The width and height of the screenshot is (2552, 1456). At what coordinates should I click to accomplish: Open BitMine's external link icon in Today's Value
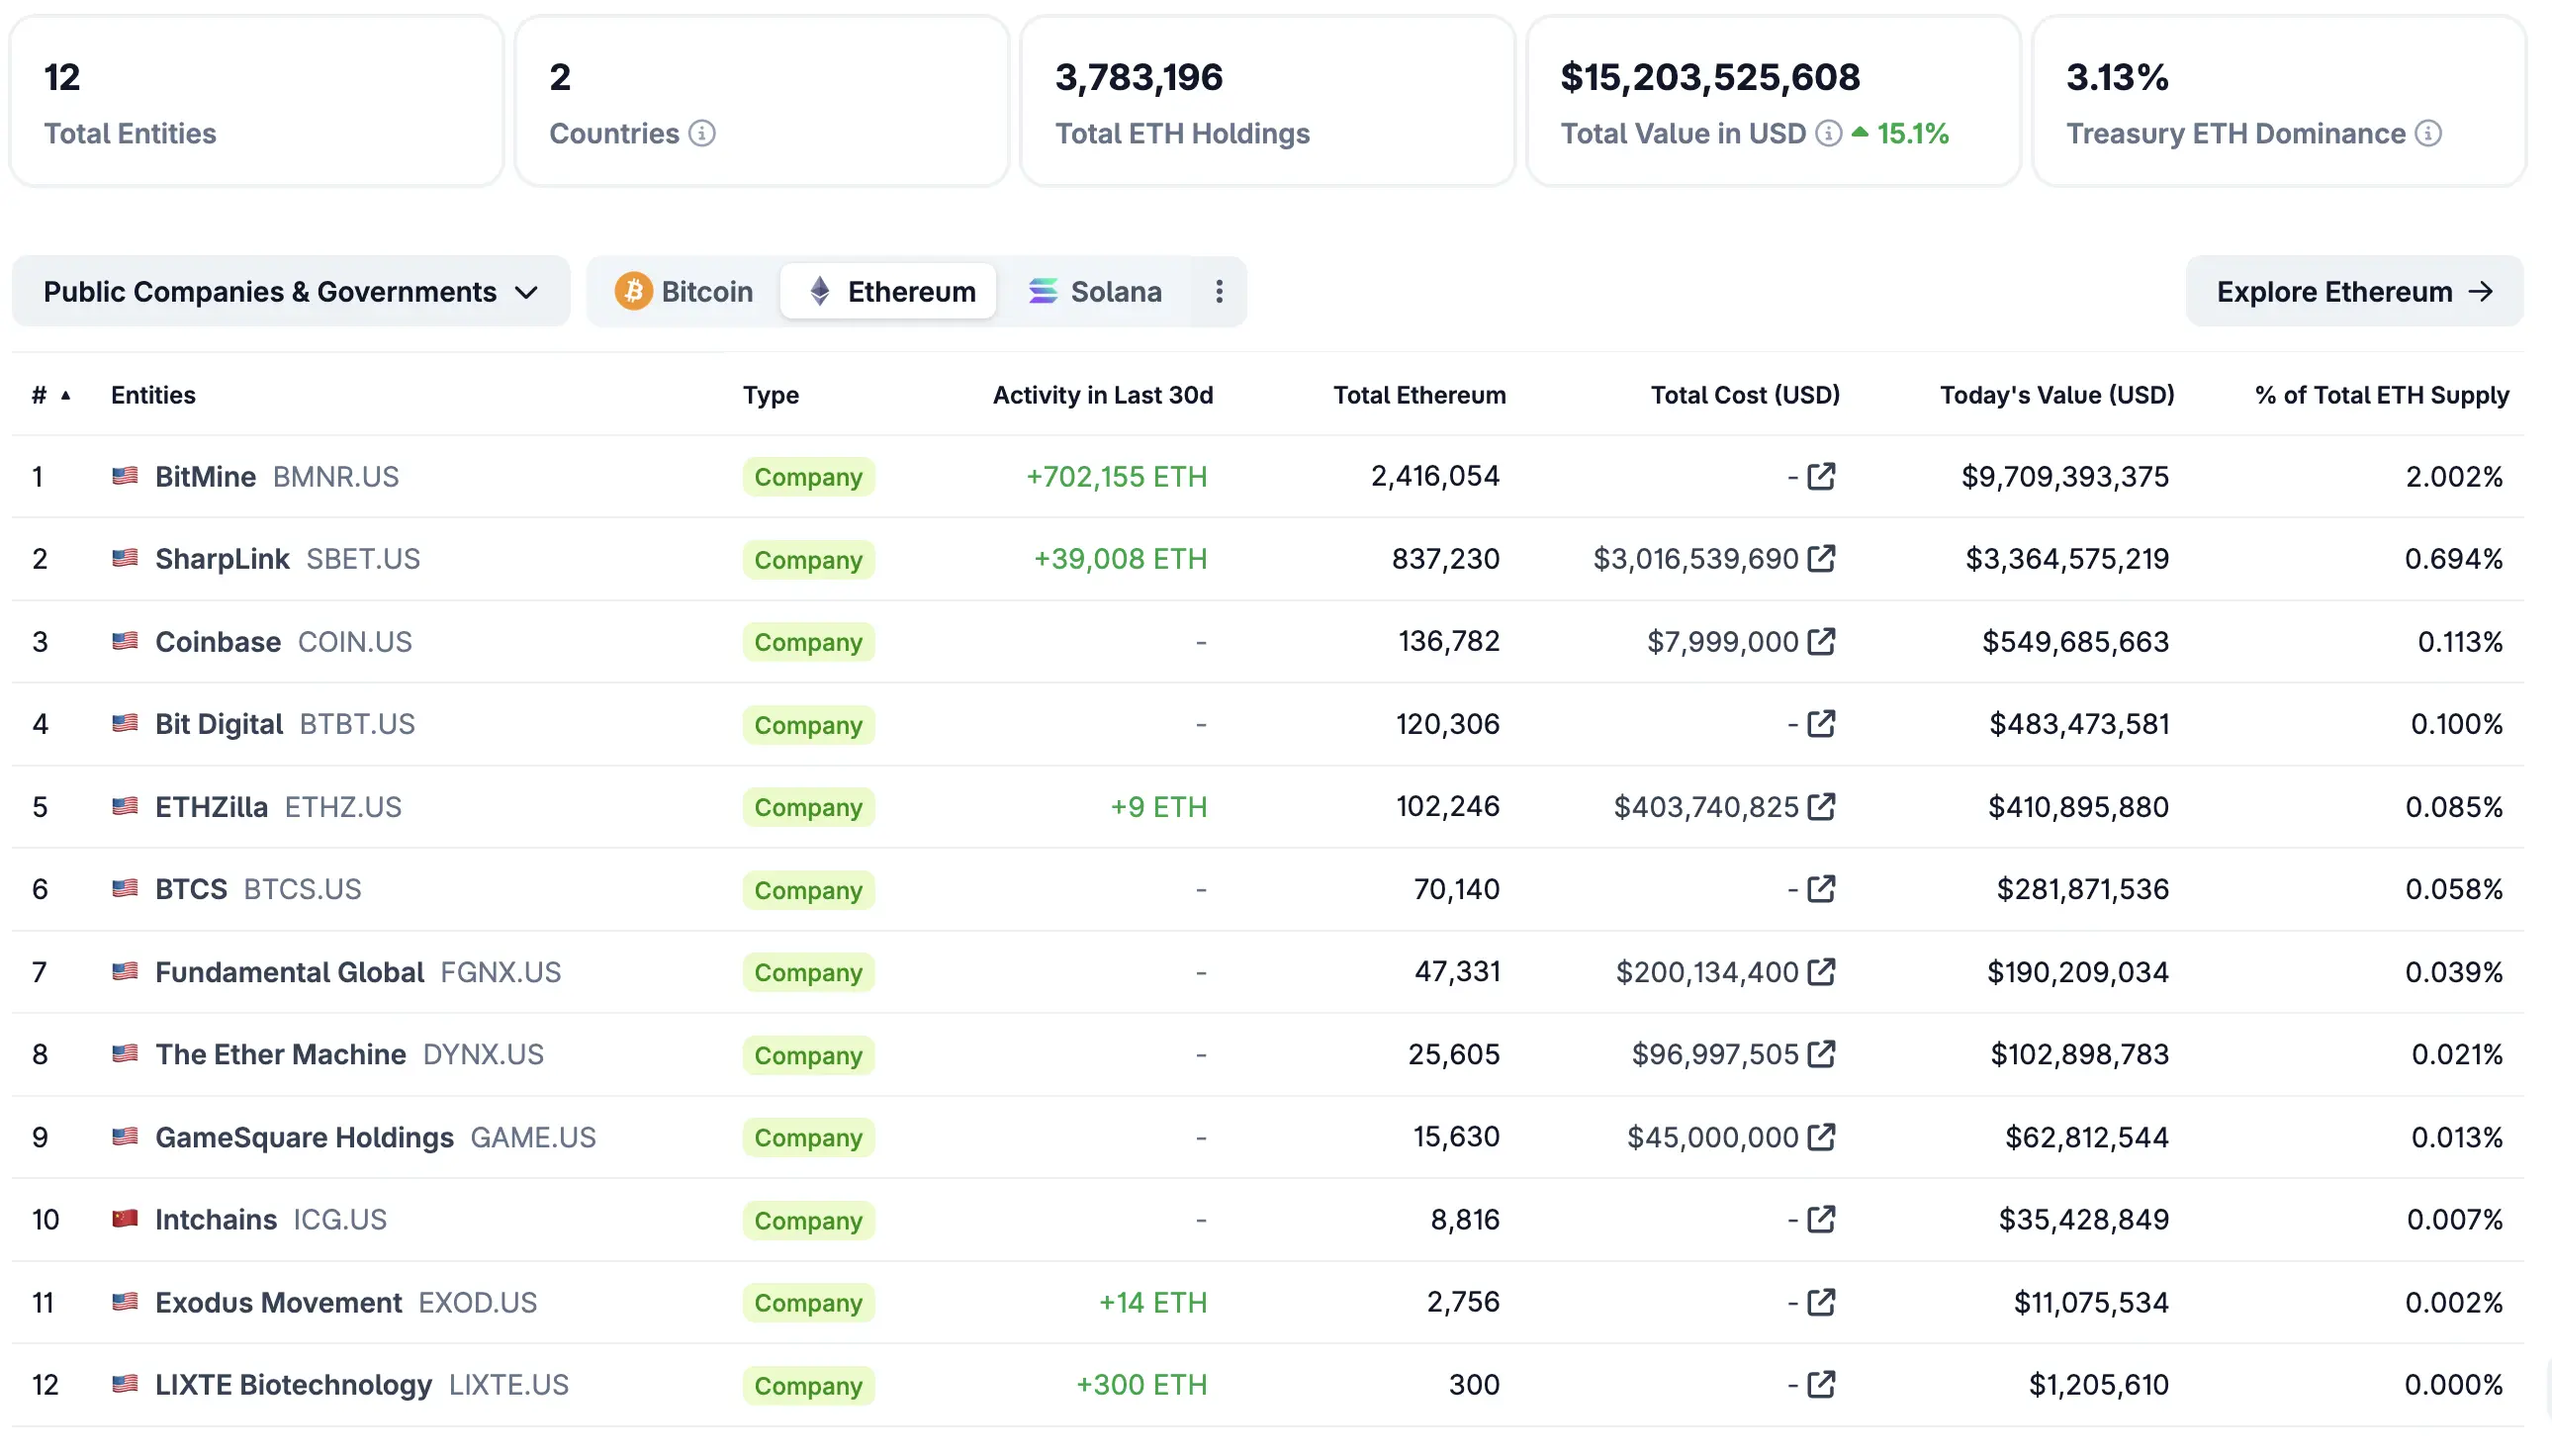tap(1822, 477)
